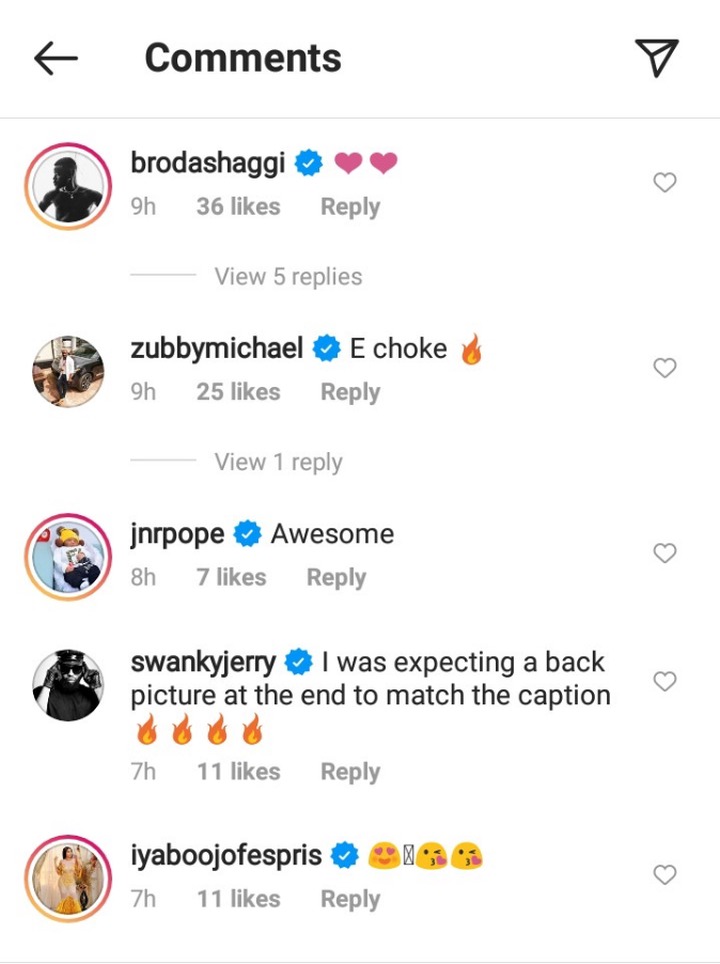Open brodashaggi's profile picture
The height and width of the screenshot is (964, 720).
pyautogui.click(x=68, y=187)
